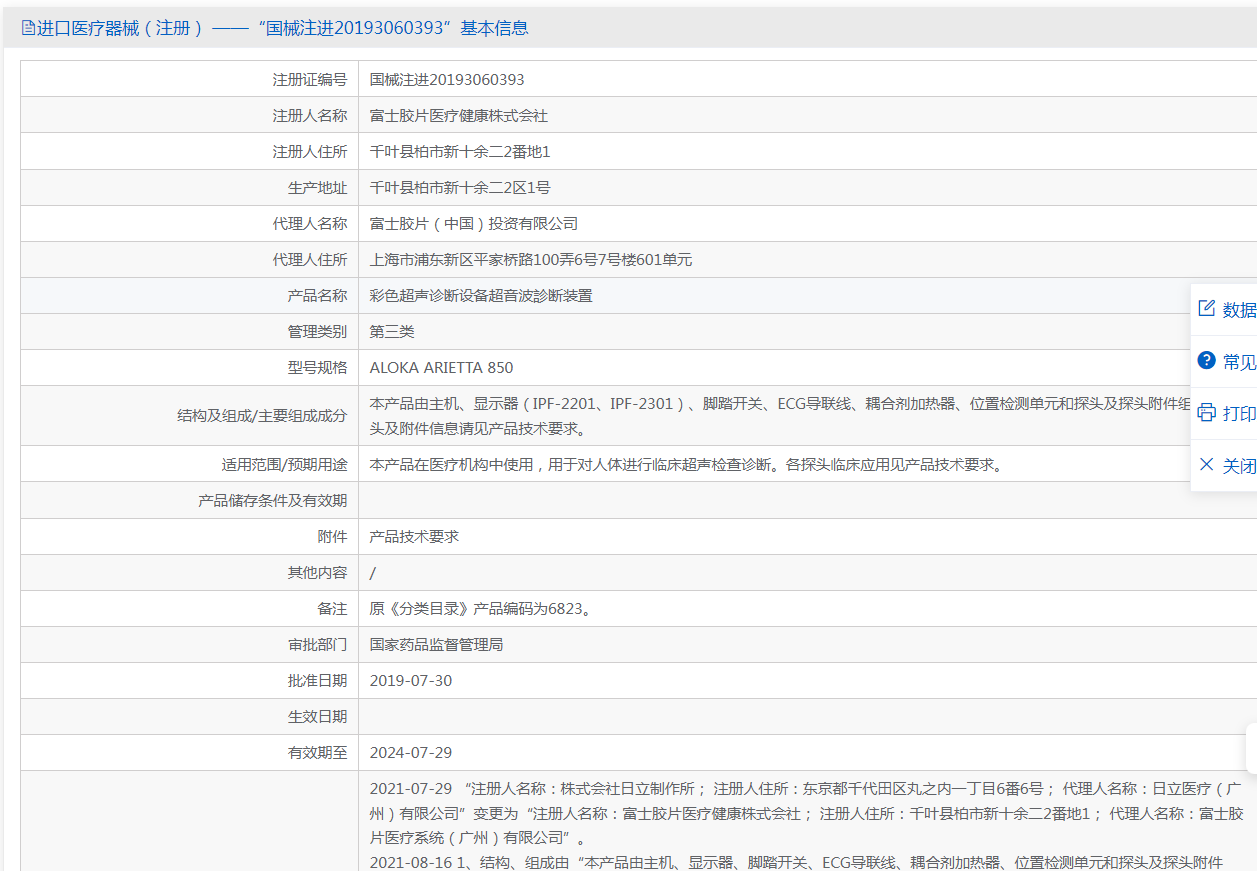This screenshot has height=871, width=1257.
Task: Click the 附件 row label
Action: pos(333,537)
